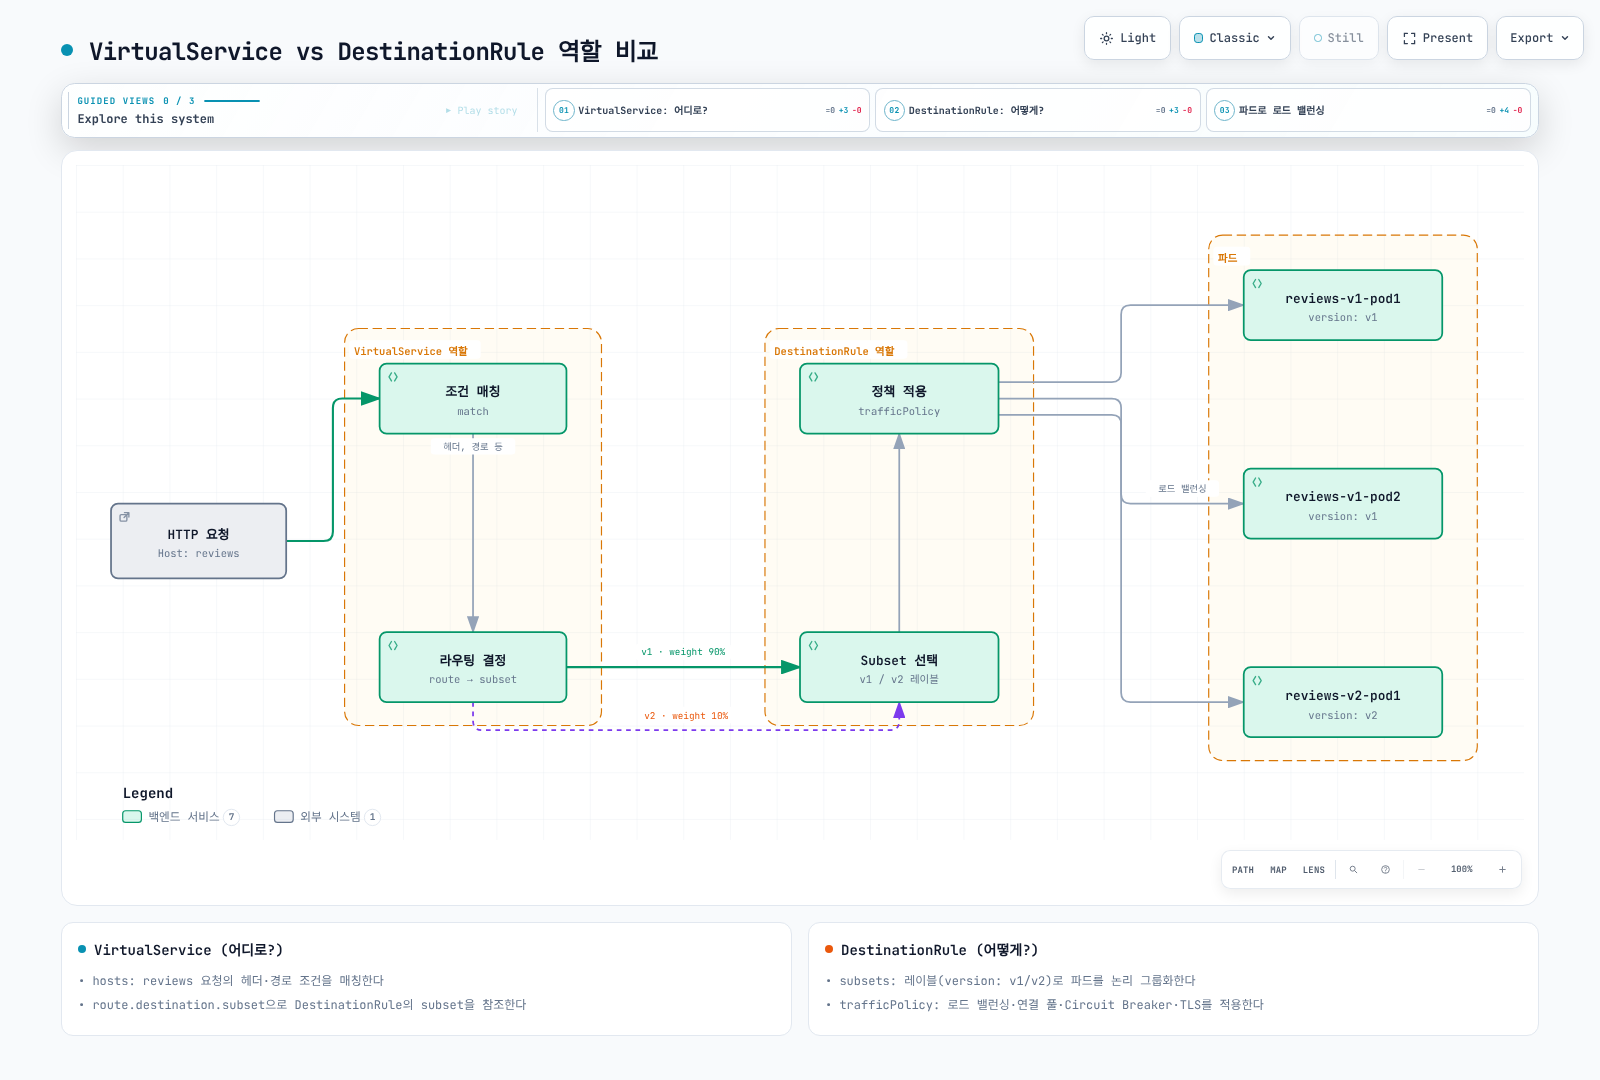Switch to PATH mode
1600x1080 pixels.
[1243, 870]
